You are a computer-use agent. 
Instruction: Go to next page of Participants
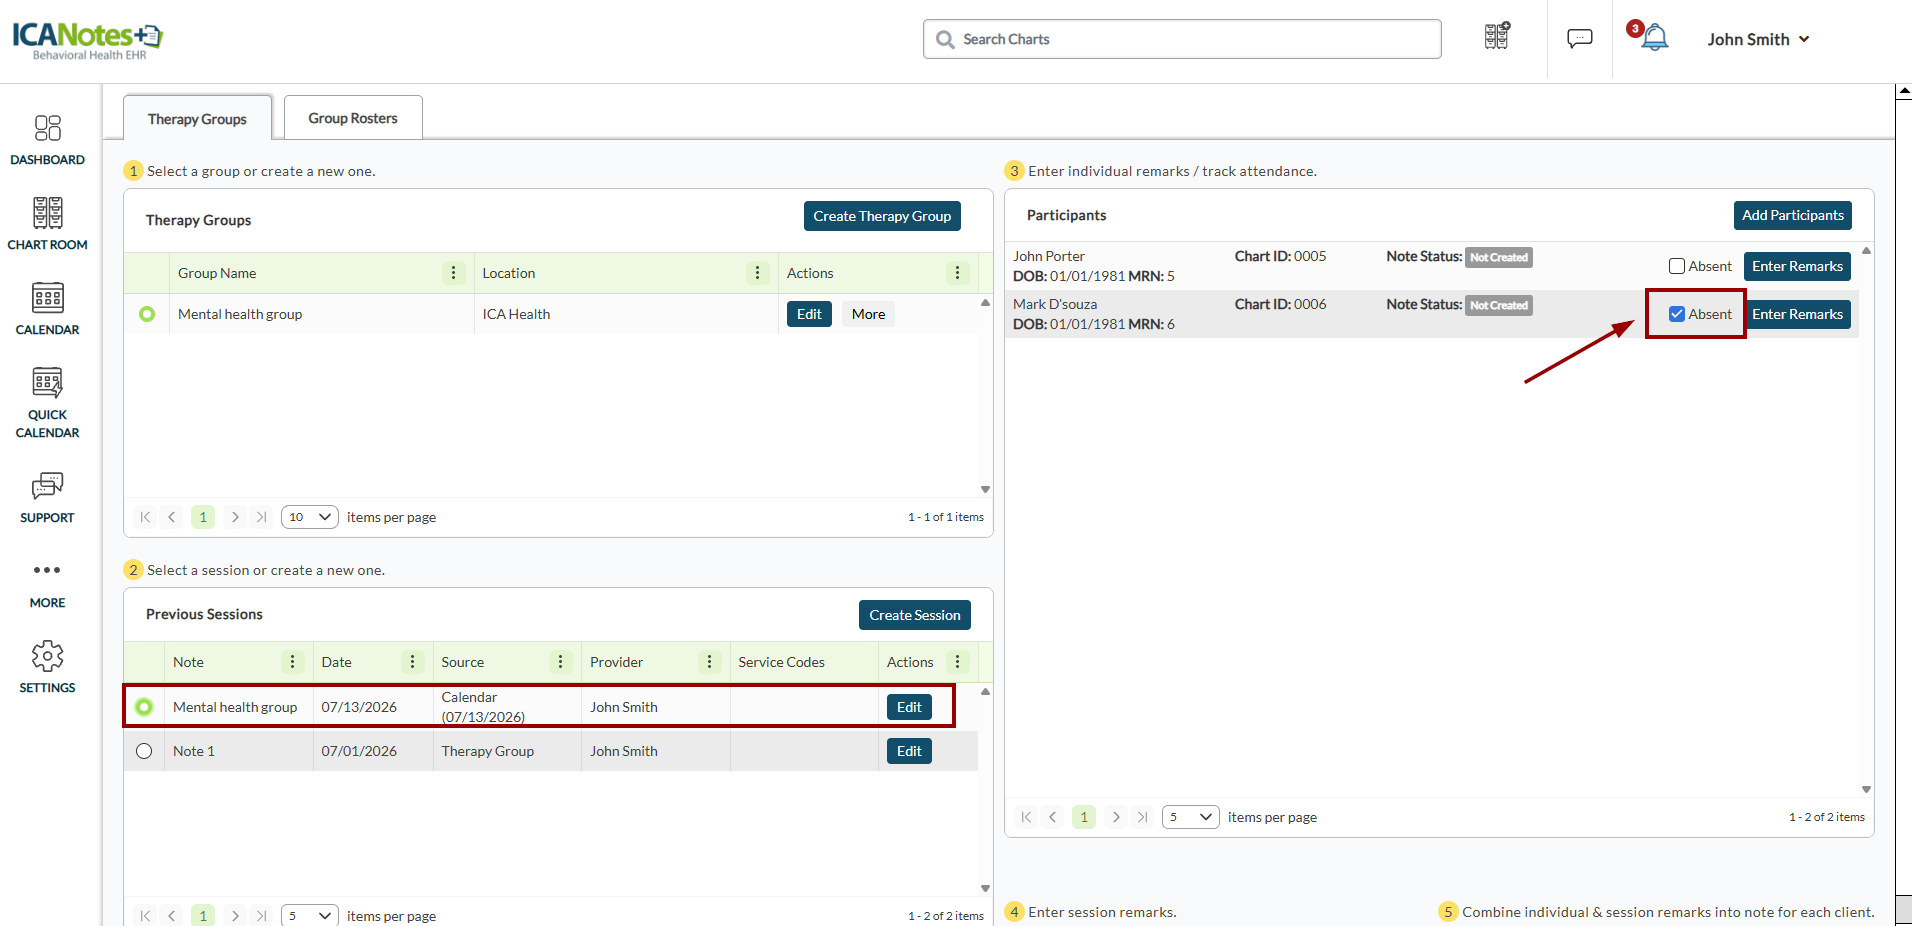coord(1116,817)
